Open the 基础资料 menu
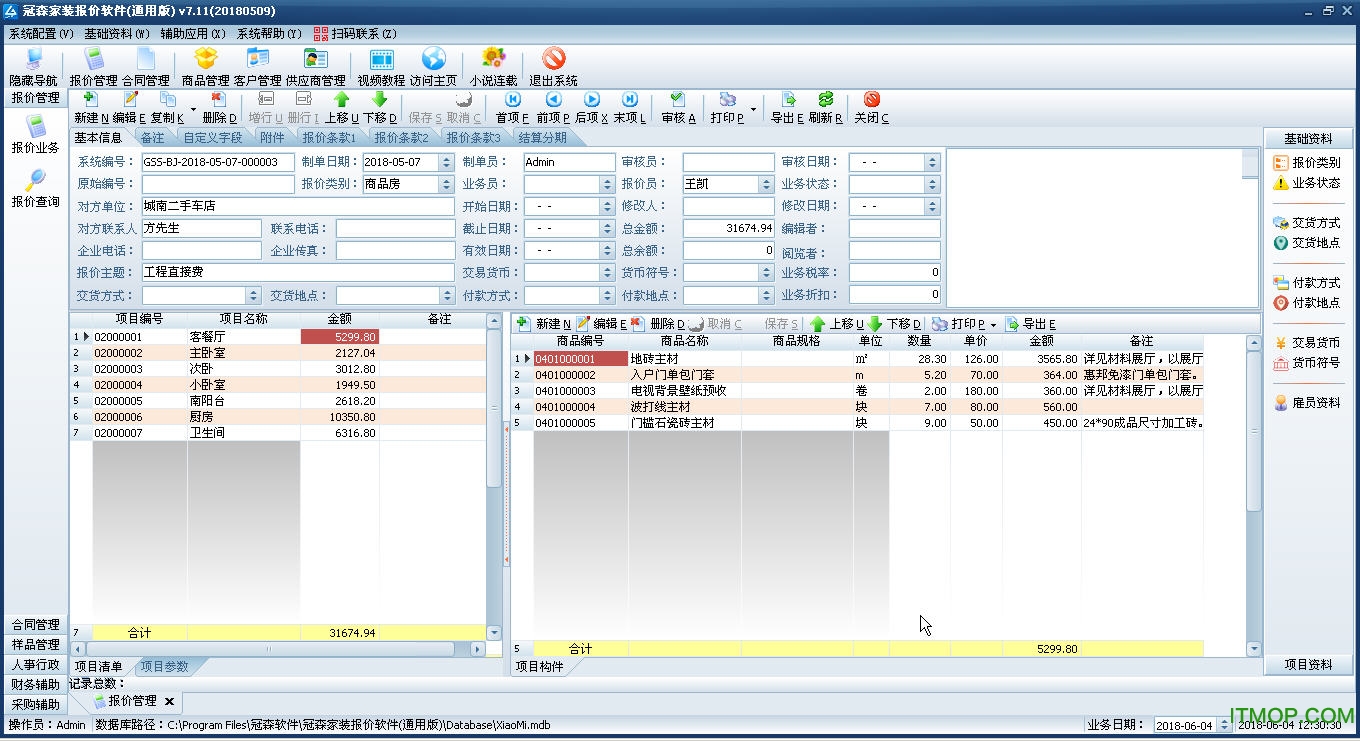The height and width of the screenshot is (741, 1360). (116, 33)
